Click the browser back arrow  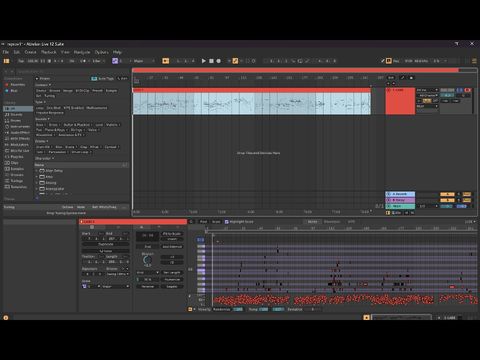6,72
